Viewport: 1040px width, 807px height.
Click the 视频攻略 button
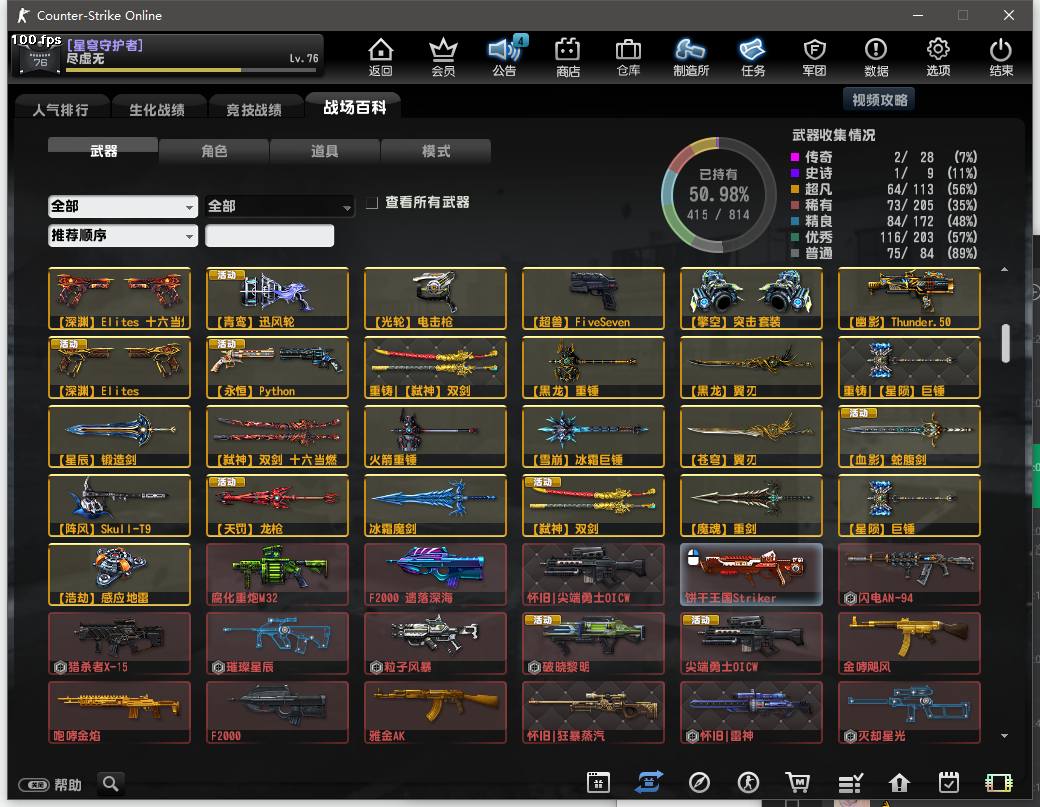[x=879, y=99]
